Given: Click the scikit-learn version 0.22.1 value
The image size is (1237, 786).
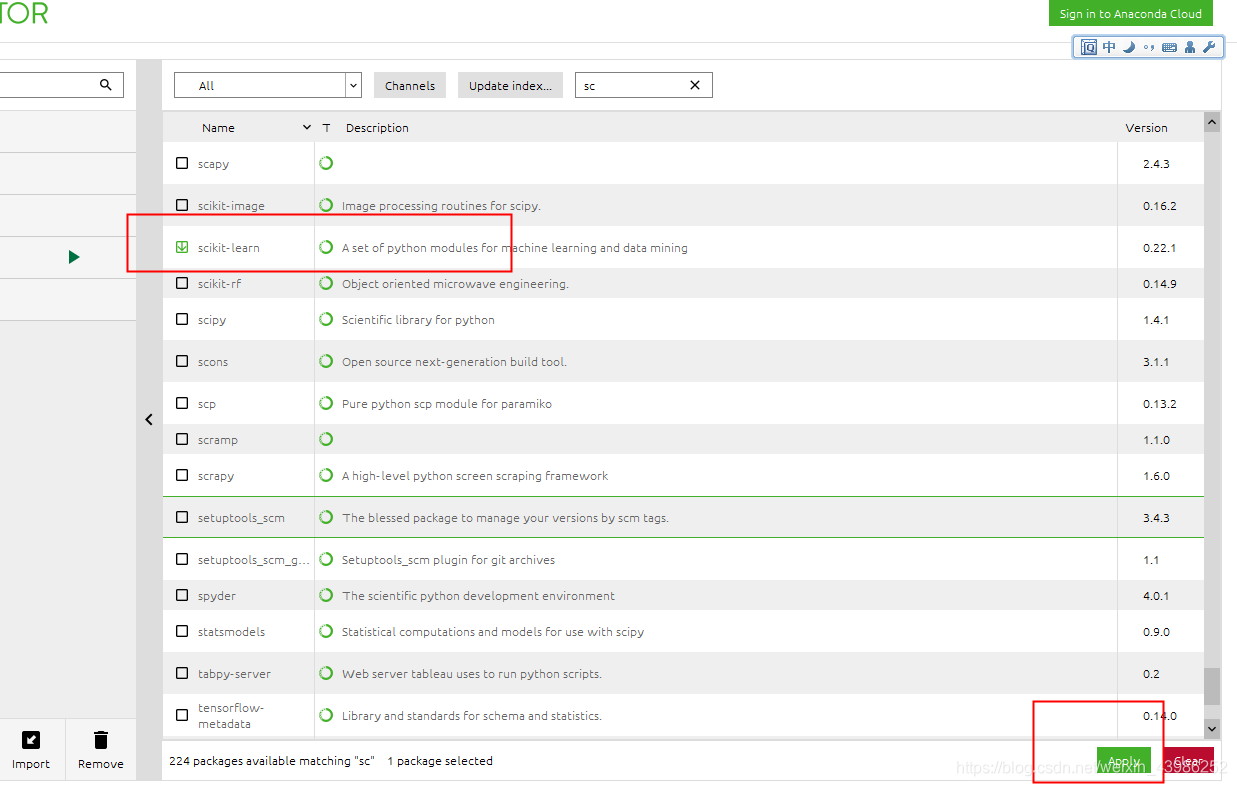Looking at the screenshot, I should (x=1159, y=248).
